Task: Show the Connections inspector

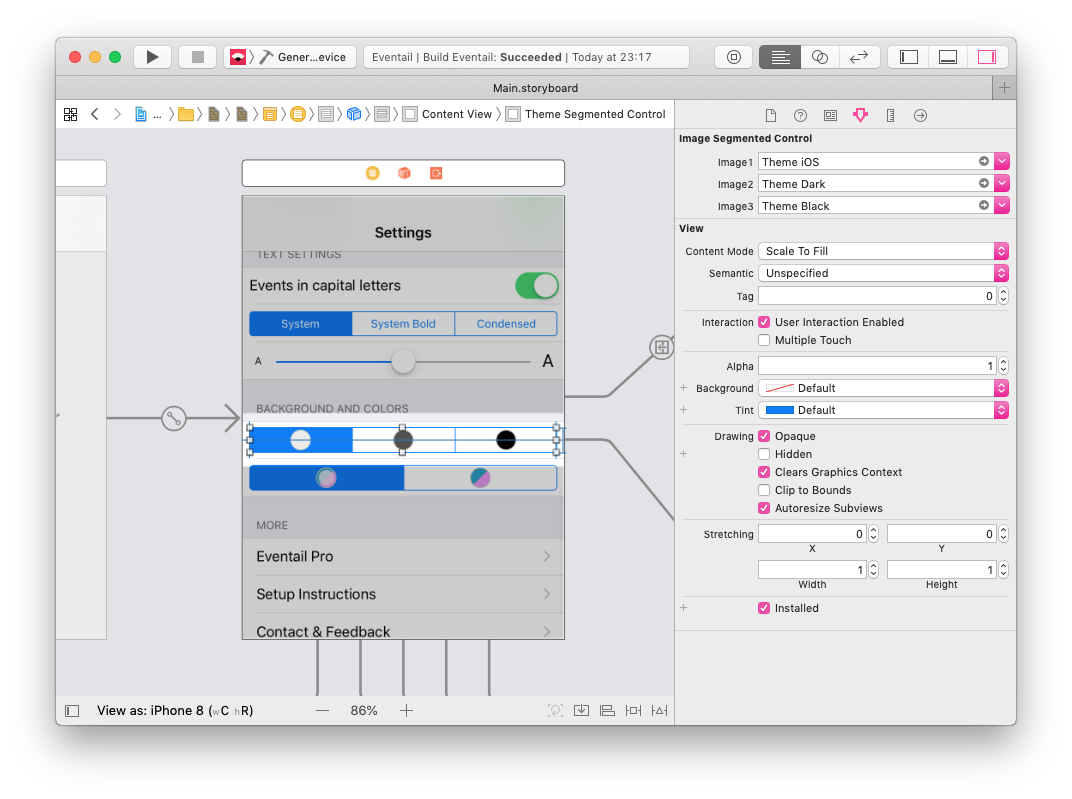Action: pyautogui.click(x=920, y=115)
